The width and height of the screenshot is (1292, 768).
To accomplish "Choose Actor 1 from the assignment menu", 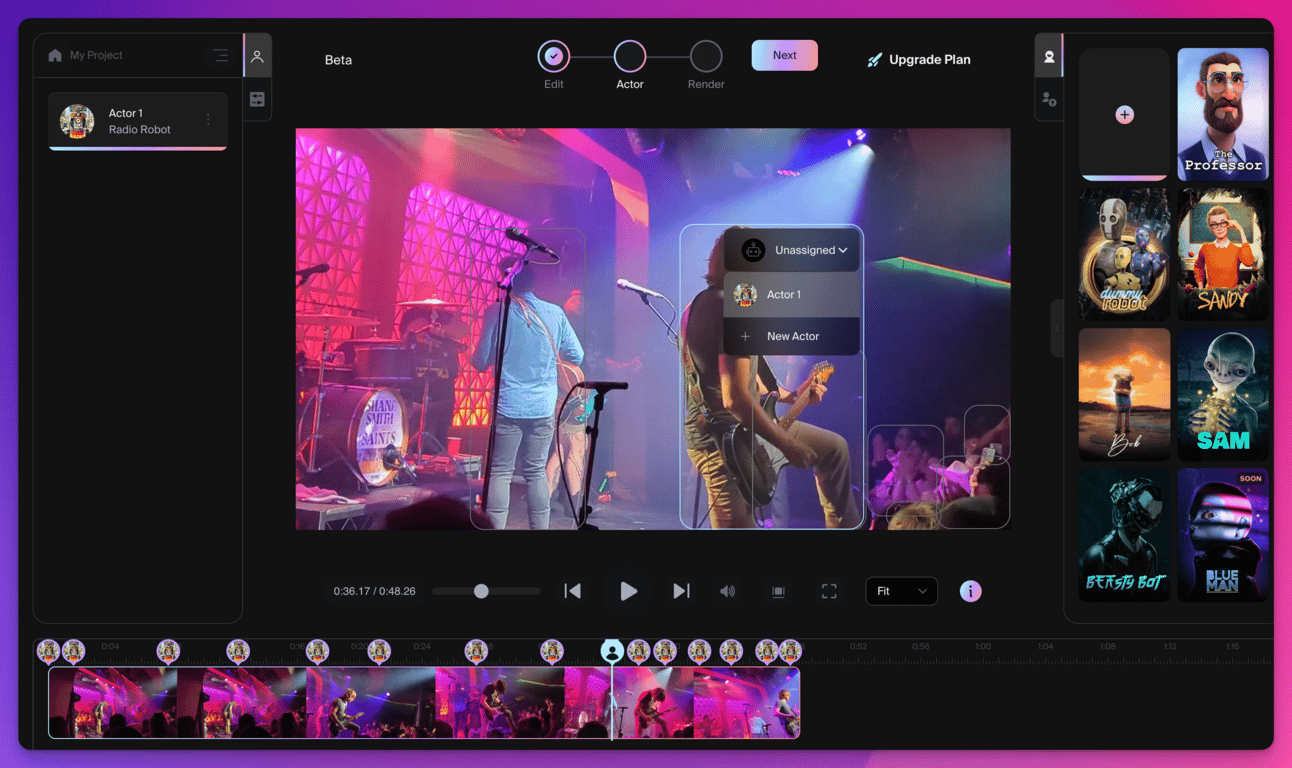I will pyautogui.click(x=784, y=295).
